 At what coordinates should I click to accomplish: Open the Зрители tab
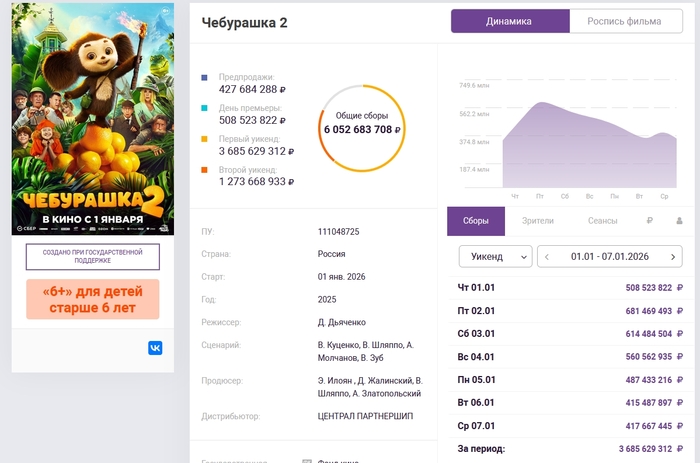[x=538, y=221]
